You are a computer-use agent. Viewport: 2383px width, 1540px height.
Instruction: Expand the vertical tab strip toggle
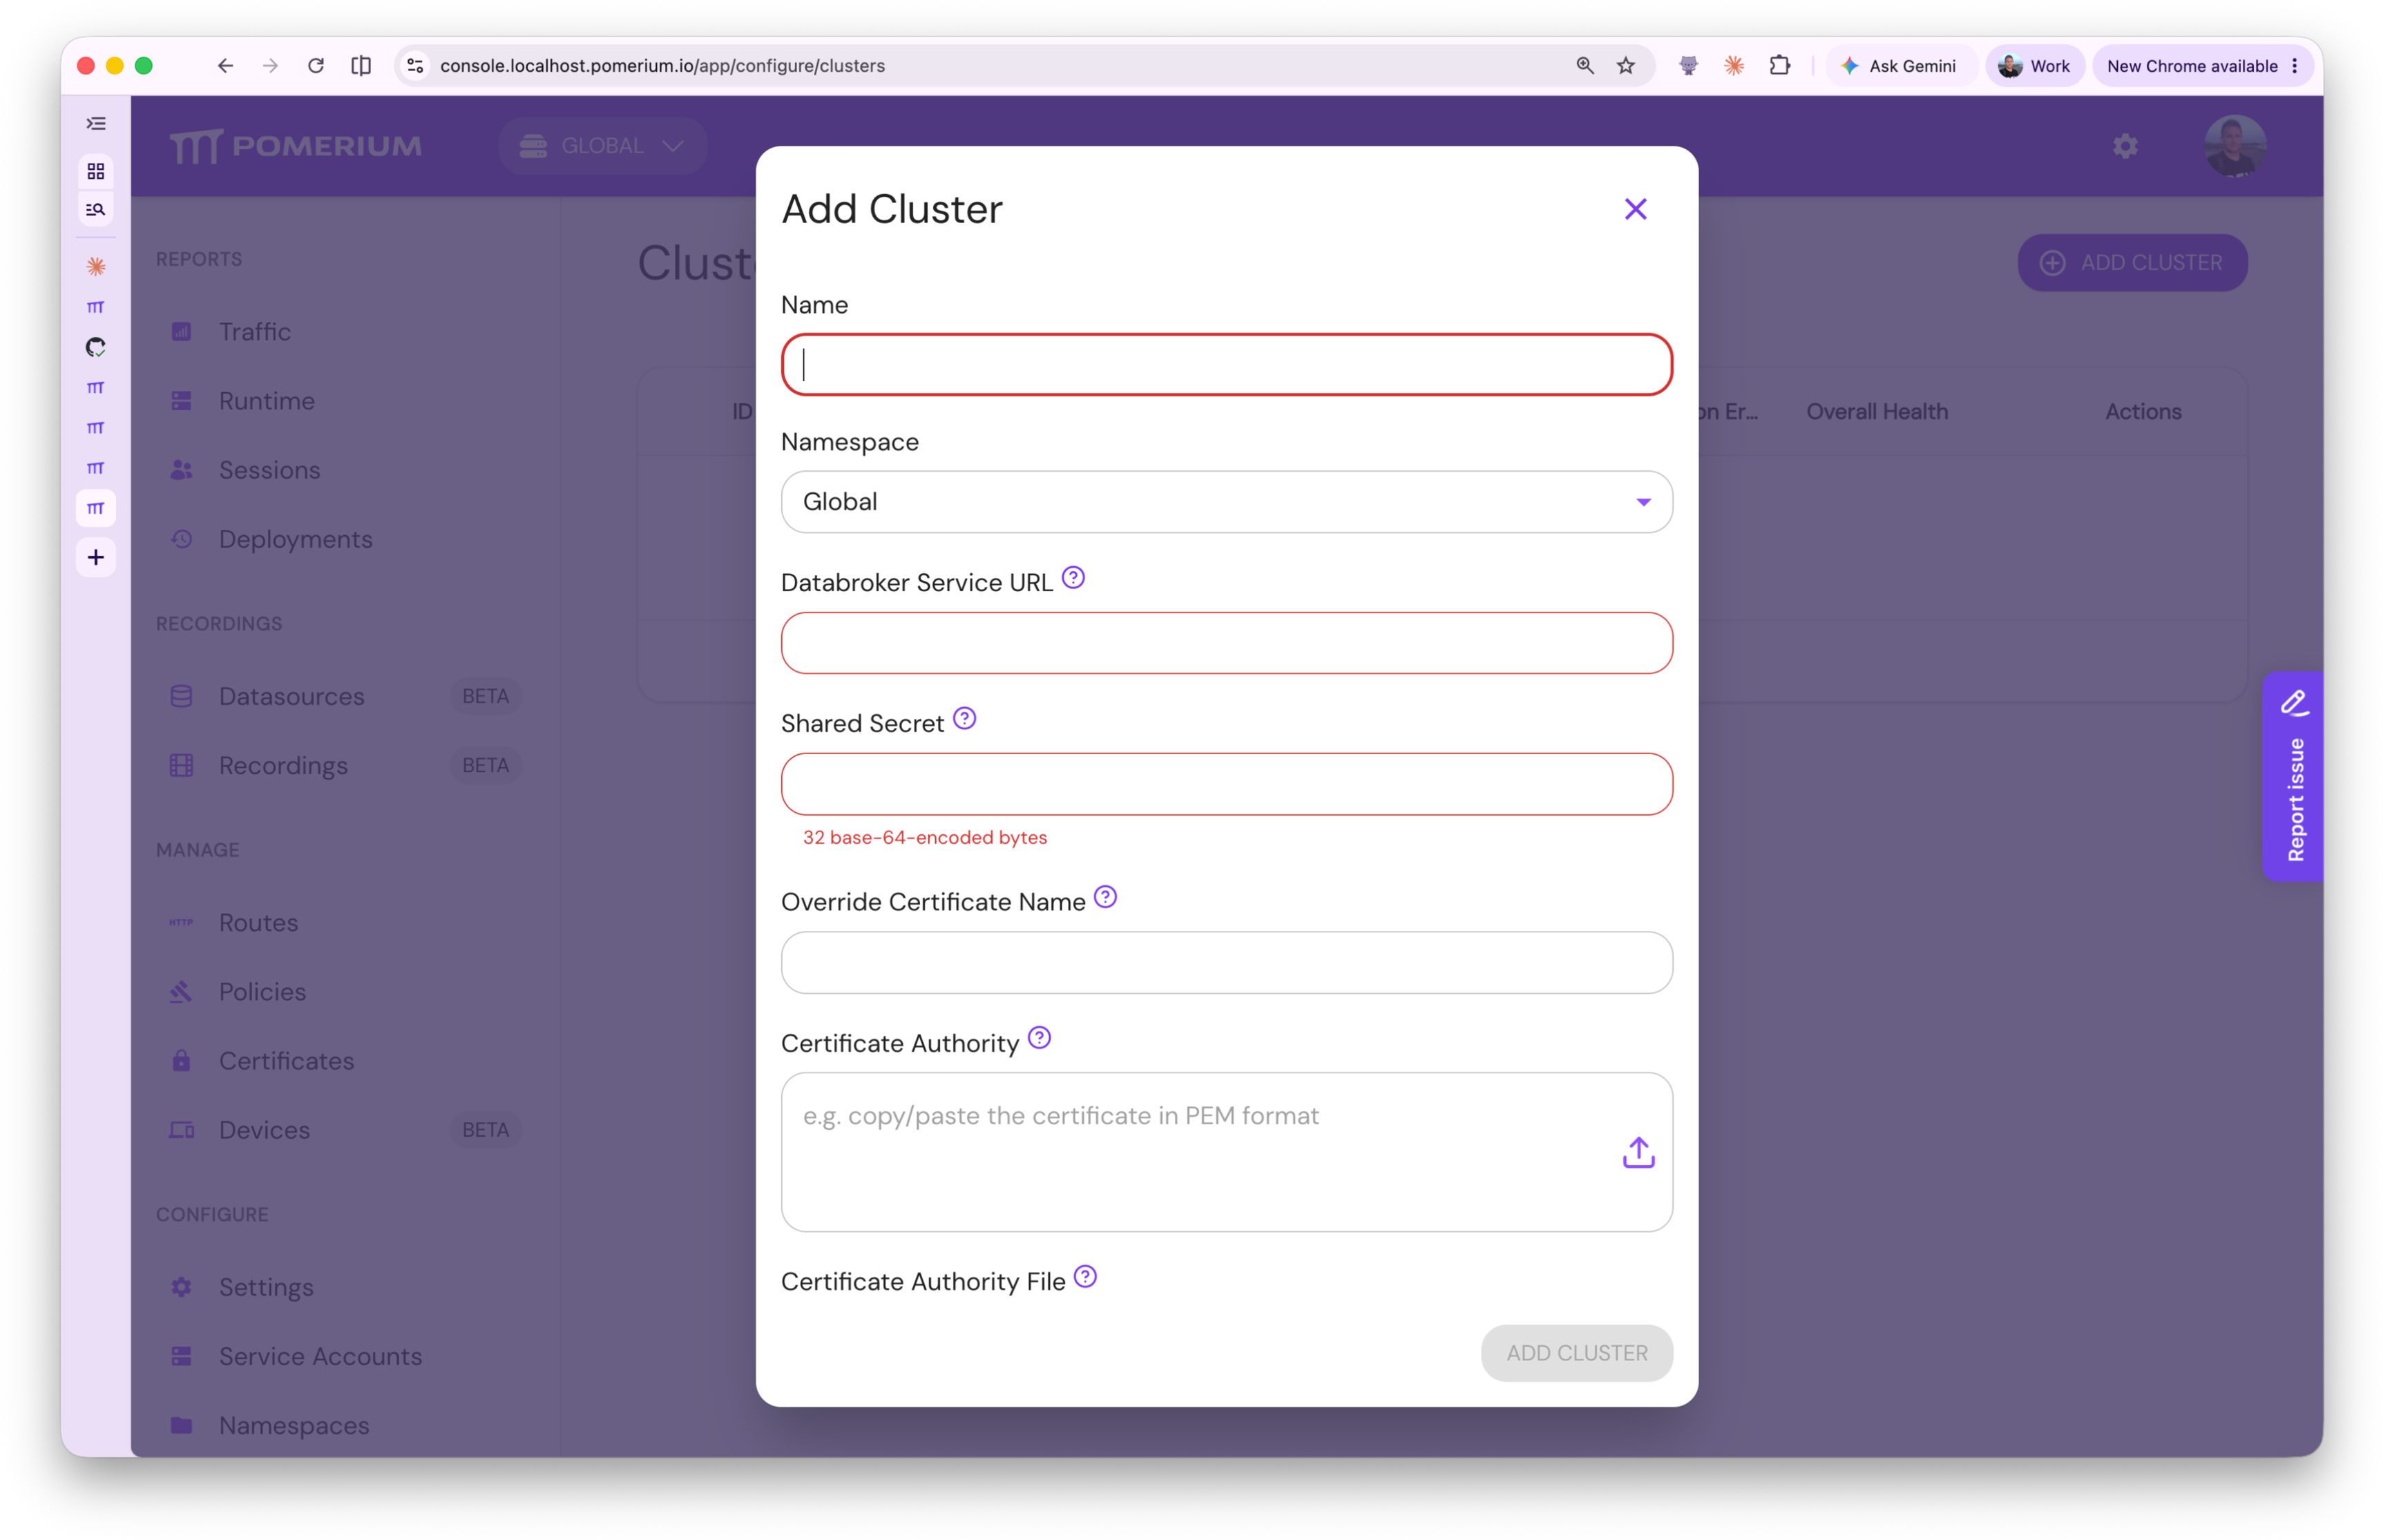96,124
